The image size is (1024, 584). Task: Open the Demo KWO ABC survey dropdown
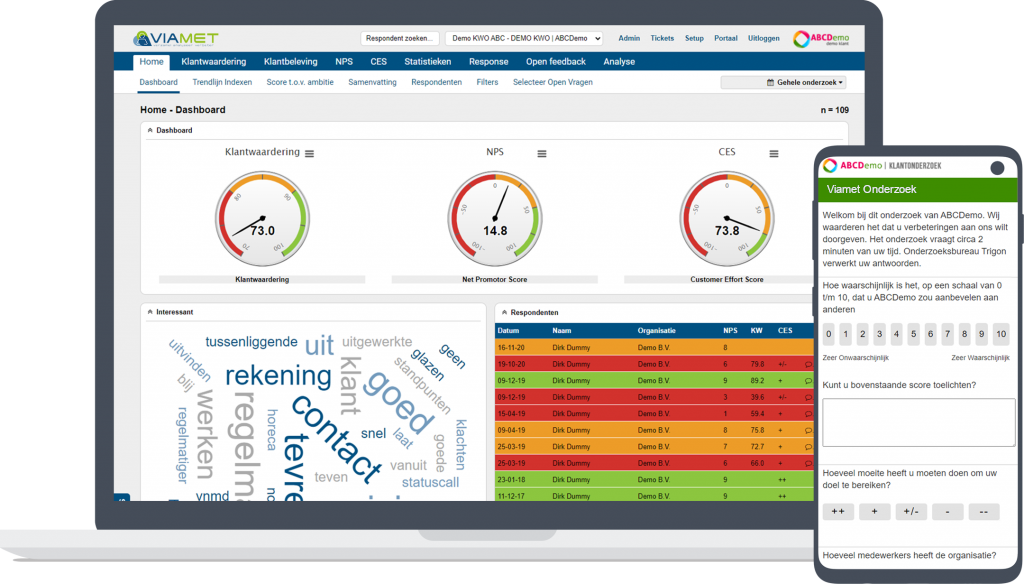[524, 39]
